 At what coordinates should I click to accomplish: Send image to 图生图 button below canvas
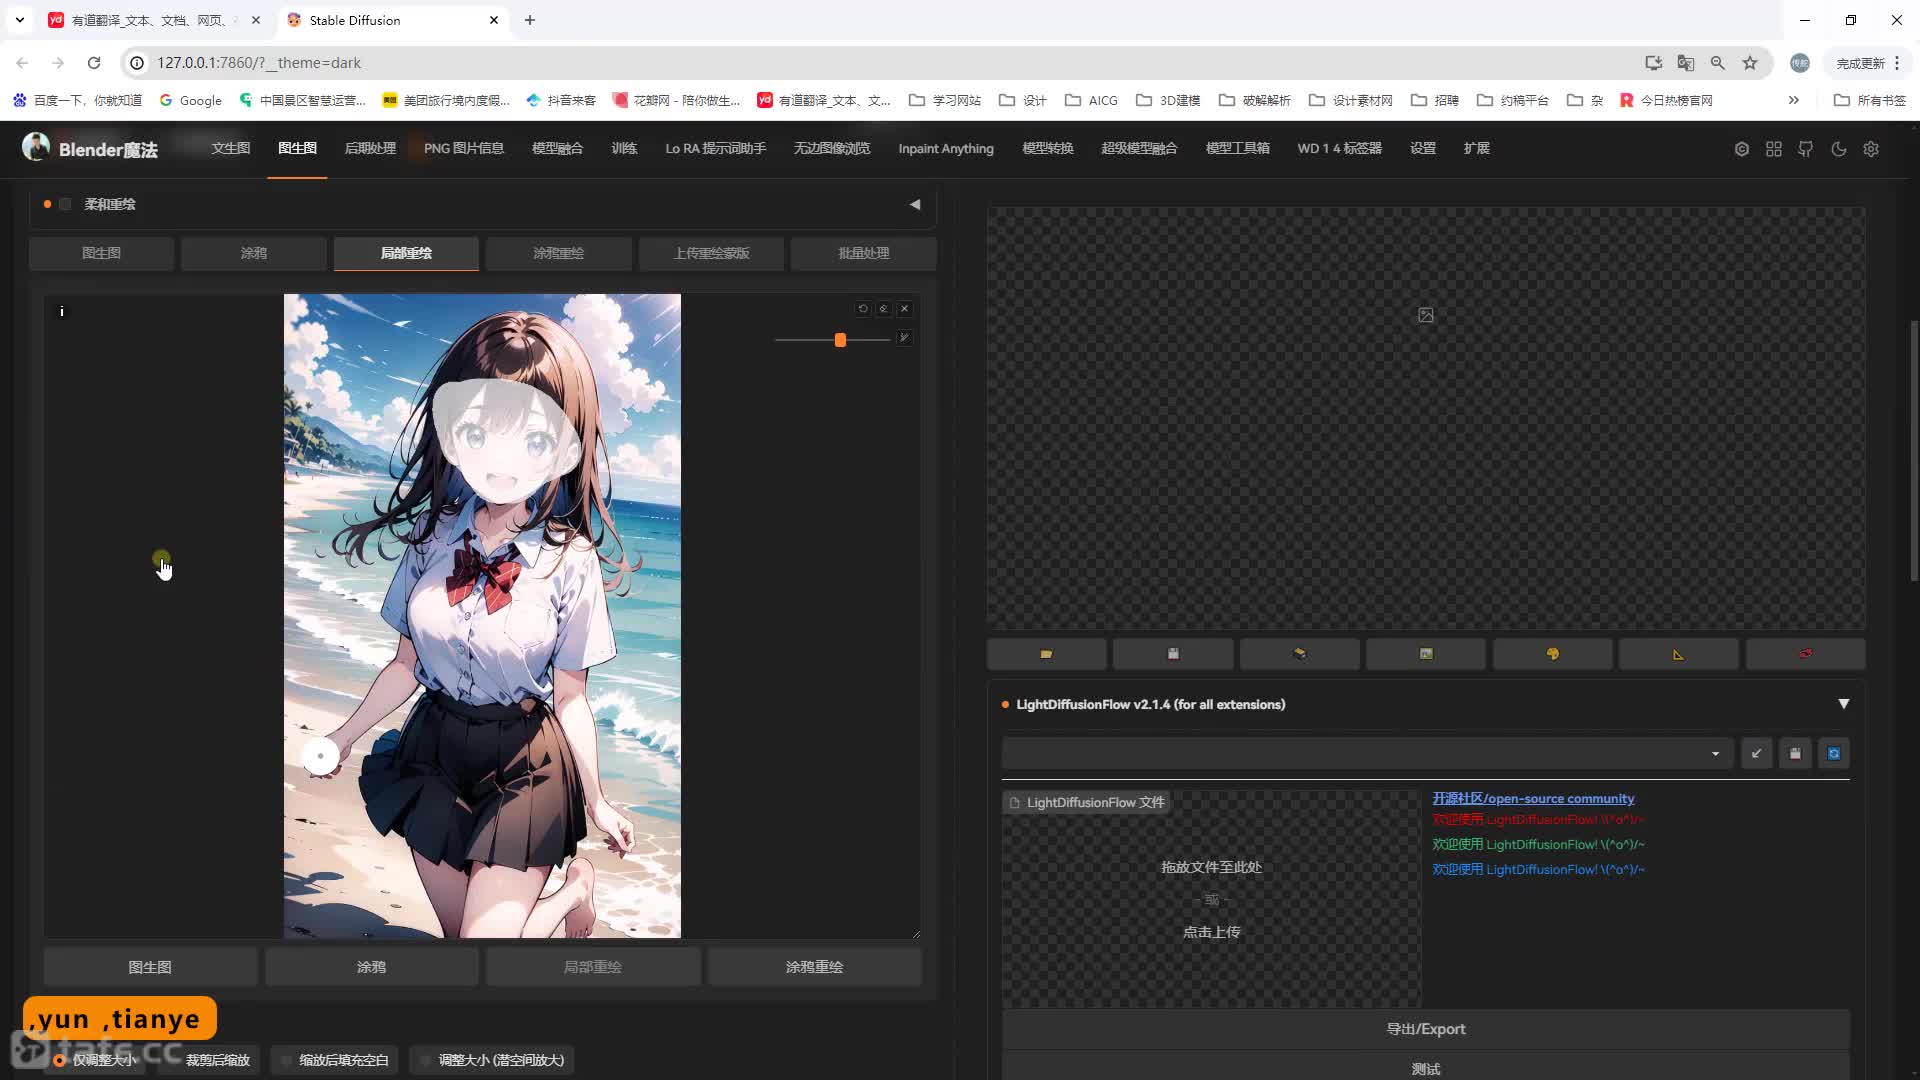pyautogui.click(x=150, y=967)
